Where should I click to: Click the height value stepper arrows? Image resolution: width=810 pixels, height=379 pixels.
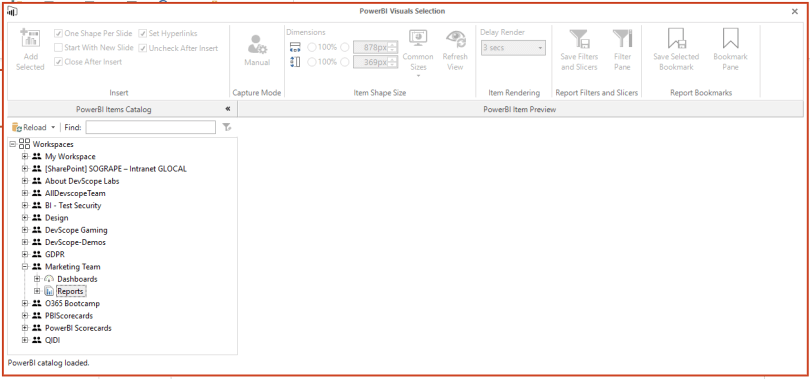(x=393, y=62)
